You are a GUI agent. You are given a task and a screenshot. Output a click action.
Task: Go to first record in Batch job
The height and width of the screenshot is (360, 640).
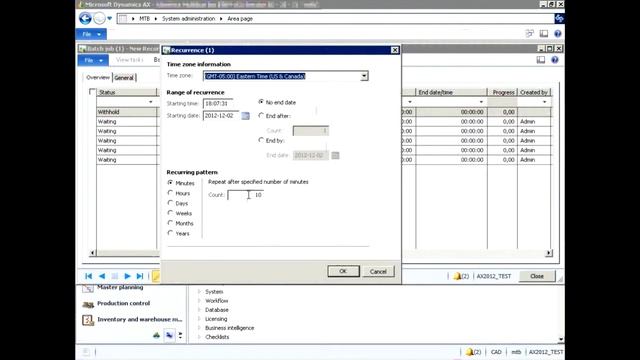(89, 276)
